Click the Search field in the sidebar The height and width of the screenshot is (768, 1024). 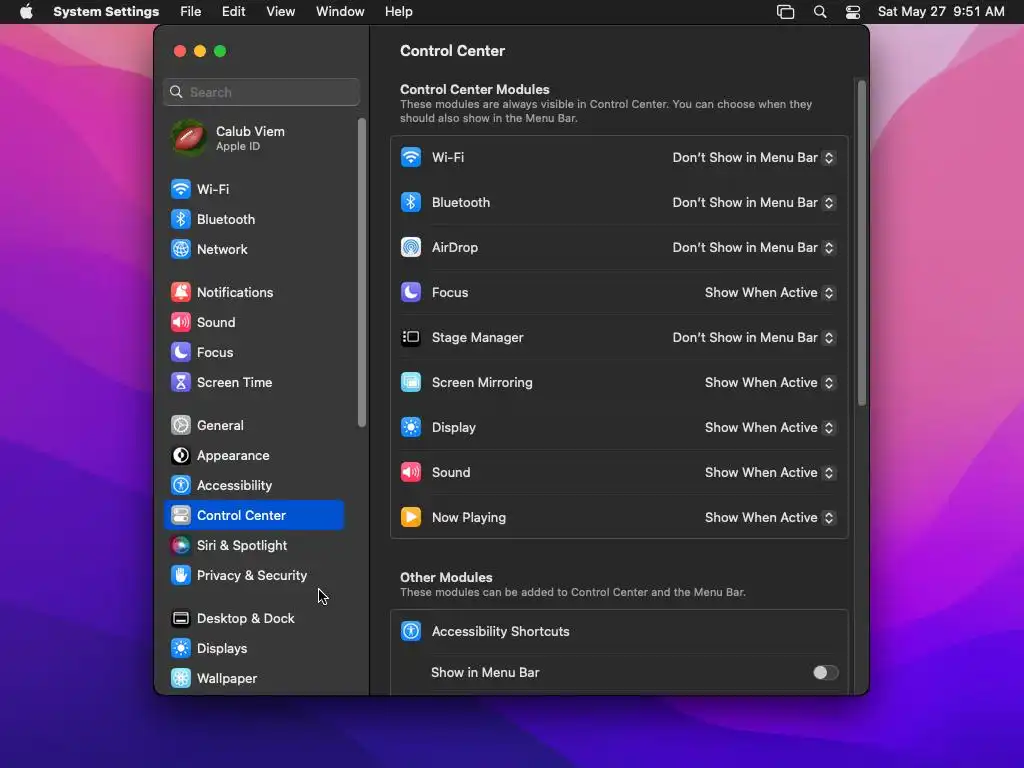pyautogui.click(x=261, y=92)
